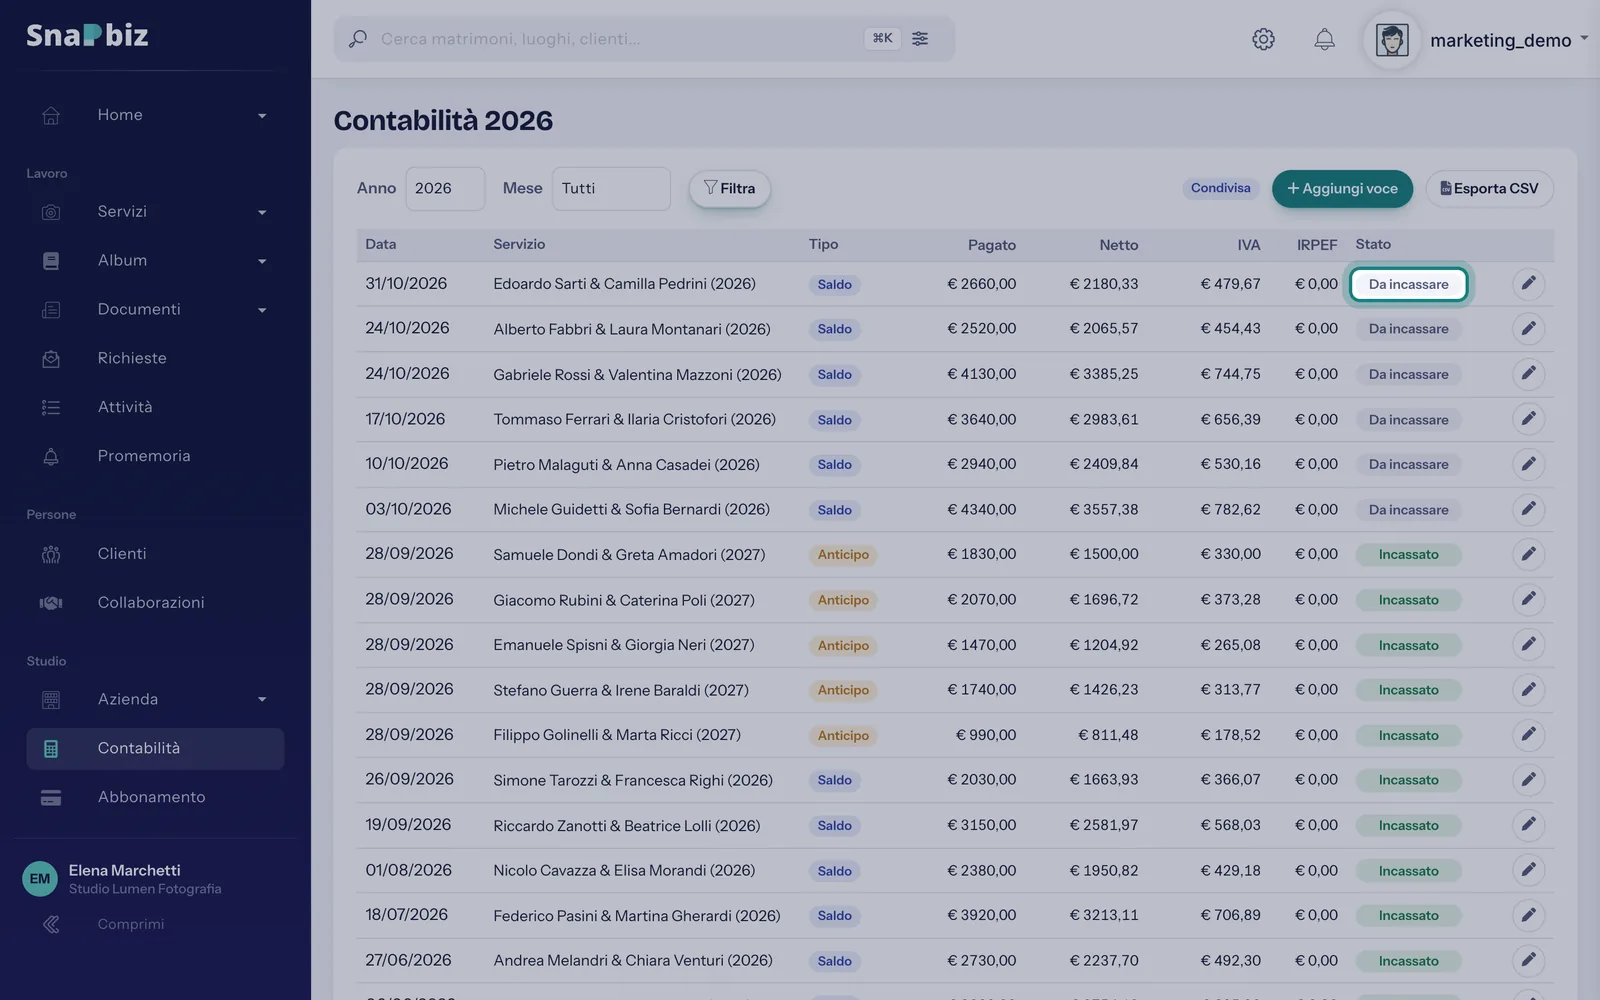Expand the Home menu arrow
The image size is (1600, 1000).
coord(262,116)
